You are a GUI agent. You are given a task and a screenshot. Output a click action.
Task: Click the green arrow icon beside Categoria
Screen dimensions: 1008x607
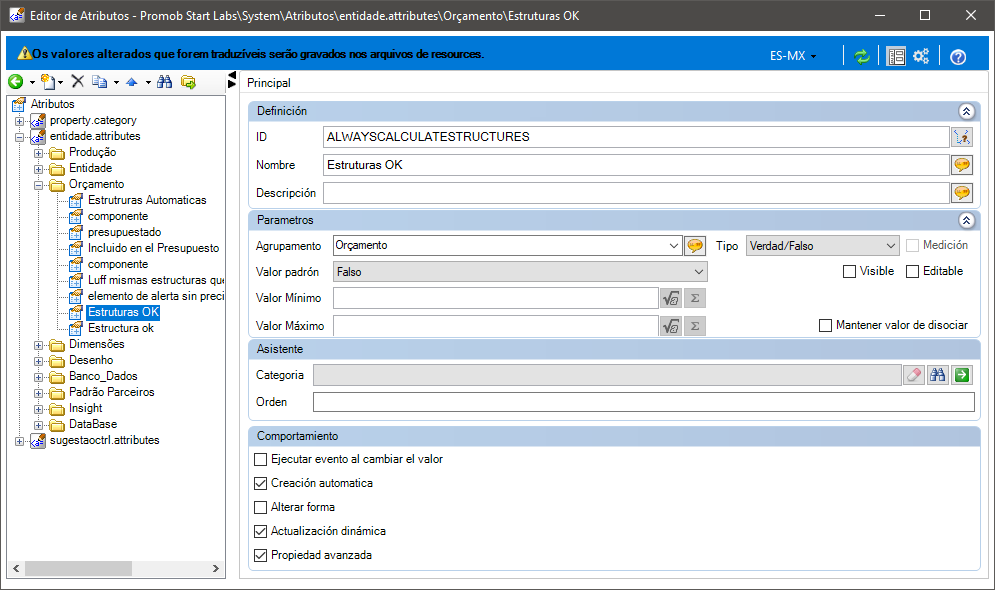tap(962, 375)
